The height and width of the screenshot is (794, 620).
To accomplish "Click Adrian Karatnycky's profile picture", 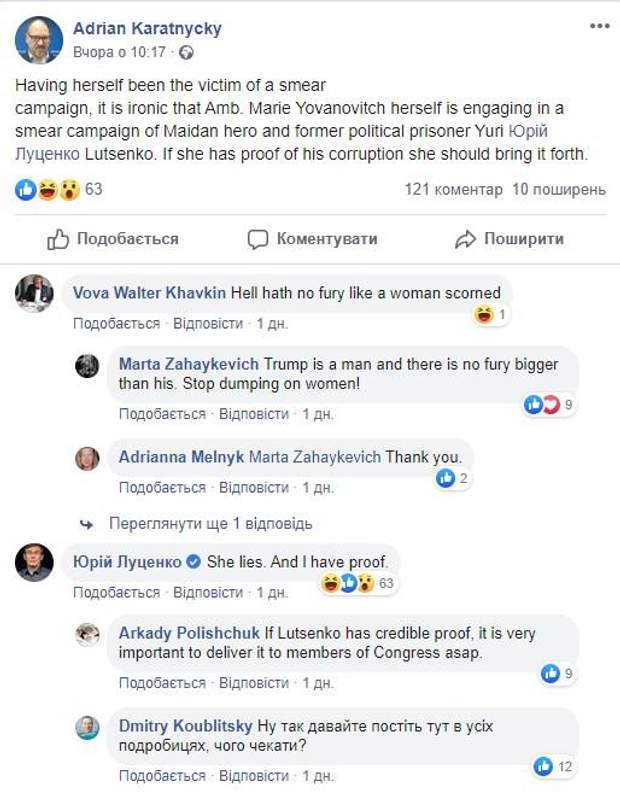I will point(39,40).
